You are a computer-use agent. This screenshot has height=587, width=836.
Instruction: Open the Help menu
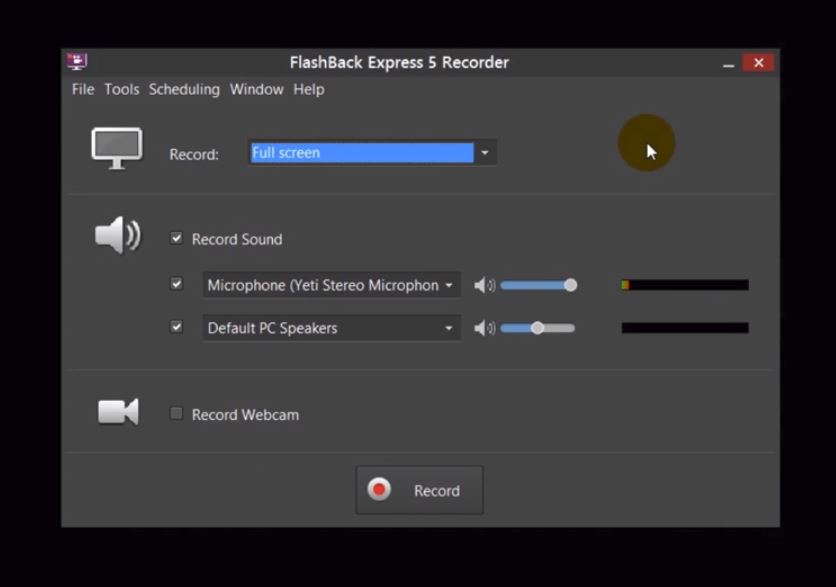point(309,89)
